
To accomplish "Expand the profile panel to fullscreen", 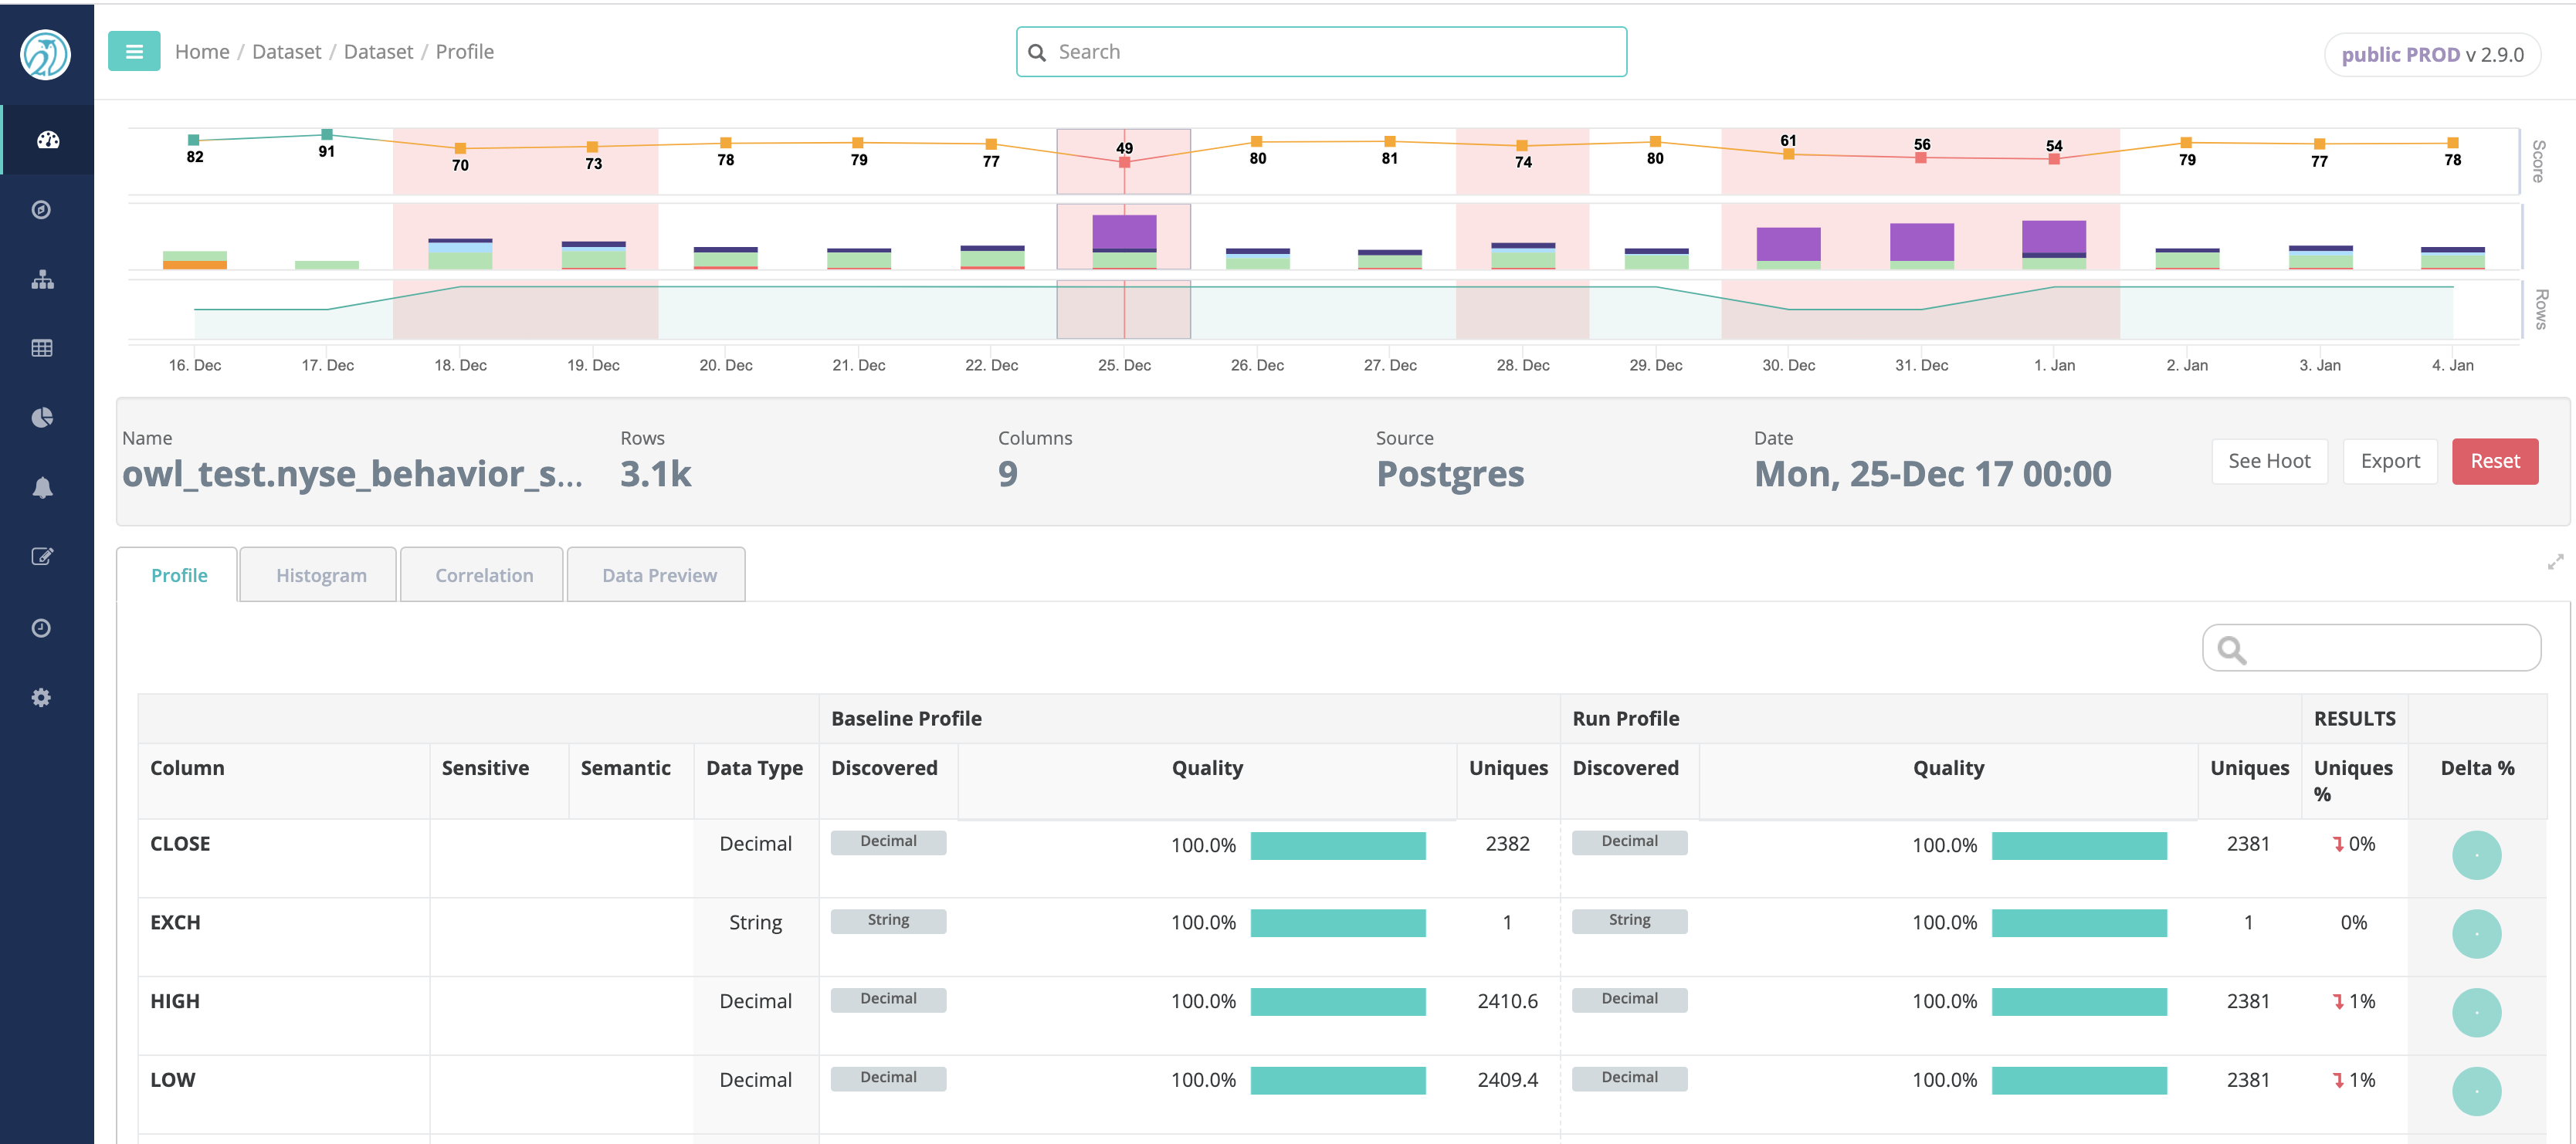I will point(2555,562).
